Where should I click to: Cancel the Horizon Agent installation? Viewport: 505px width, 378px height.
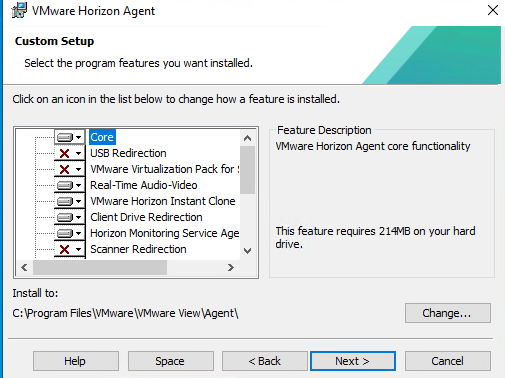[448, 361]
